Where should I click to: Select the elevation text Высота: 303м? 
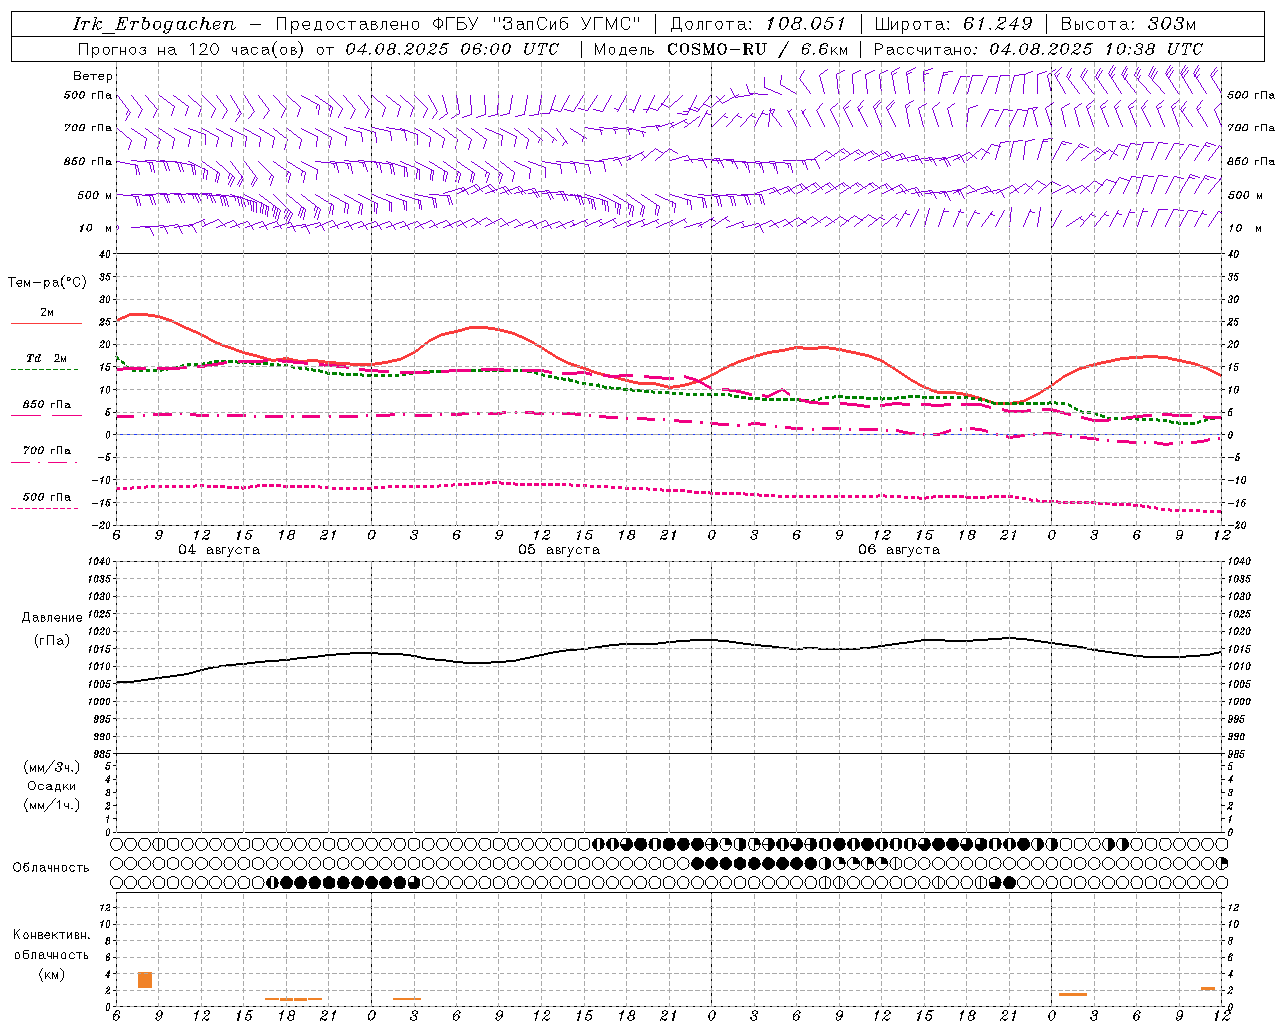click(1128, 24)
